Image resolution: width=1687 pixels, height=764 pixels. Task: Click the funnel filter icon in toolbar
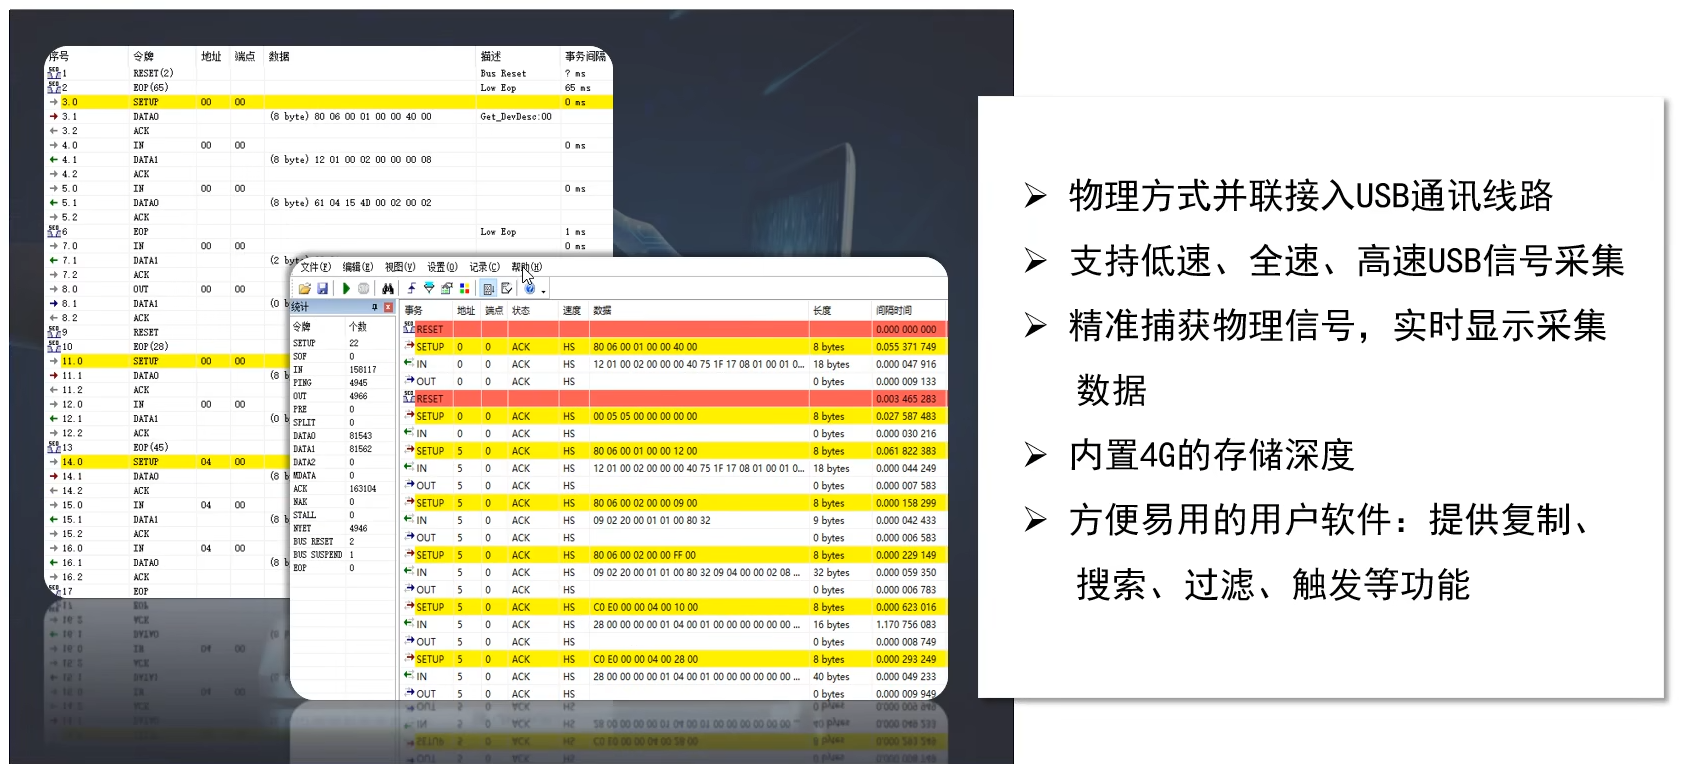429,289
